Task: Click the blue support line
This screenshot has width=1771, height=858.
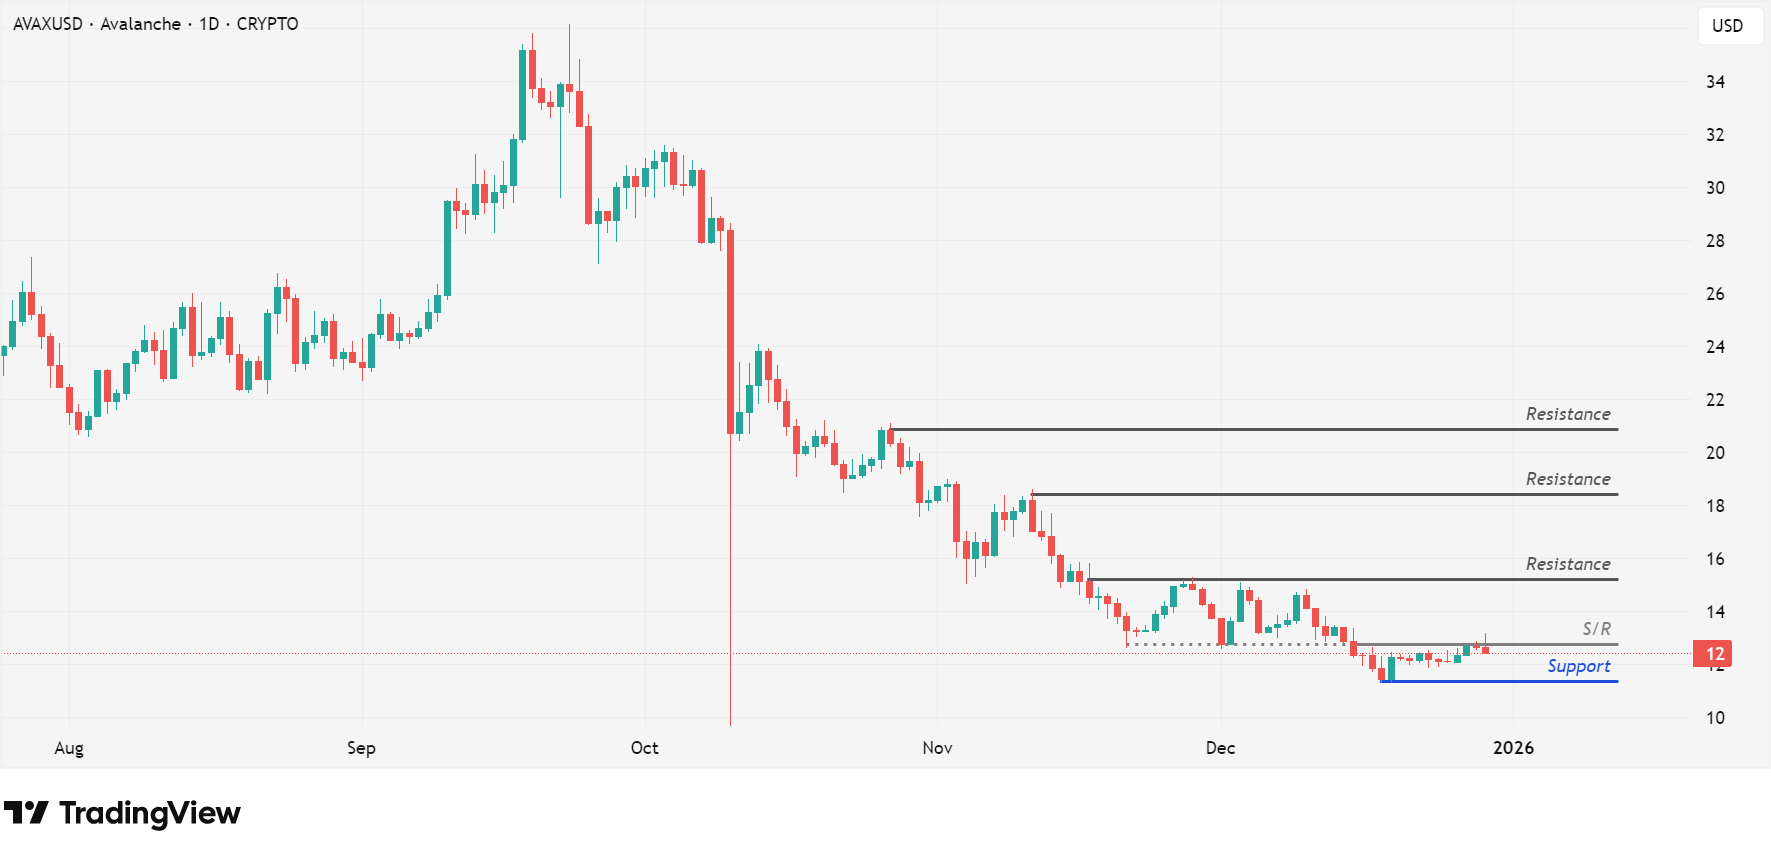Action: click(x=1500, y=681)
